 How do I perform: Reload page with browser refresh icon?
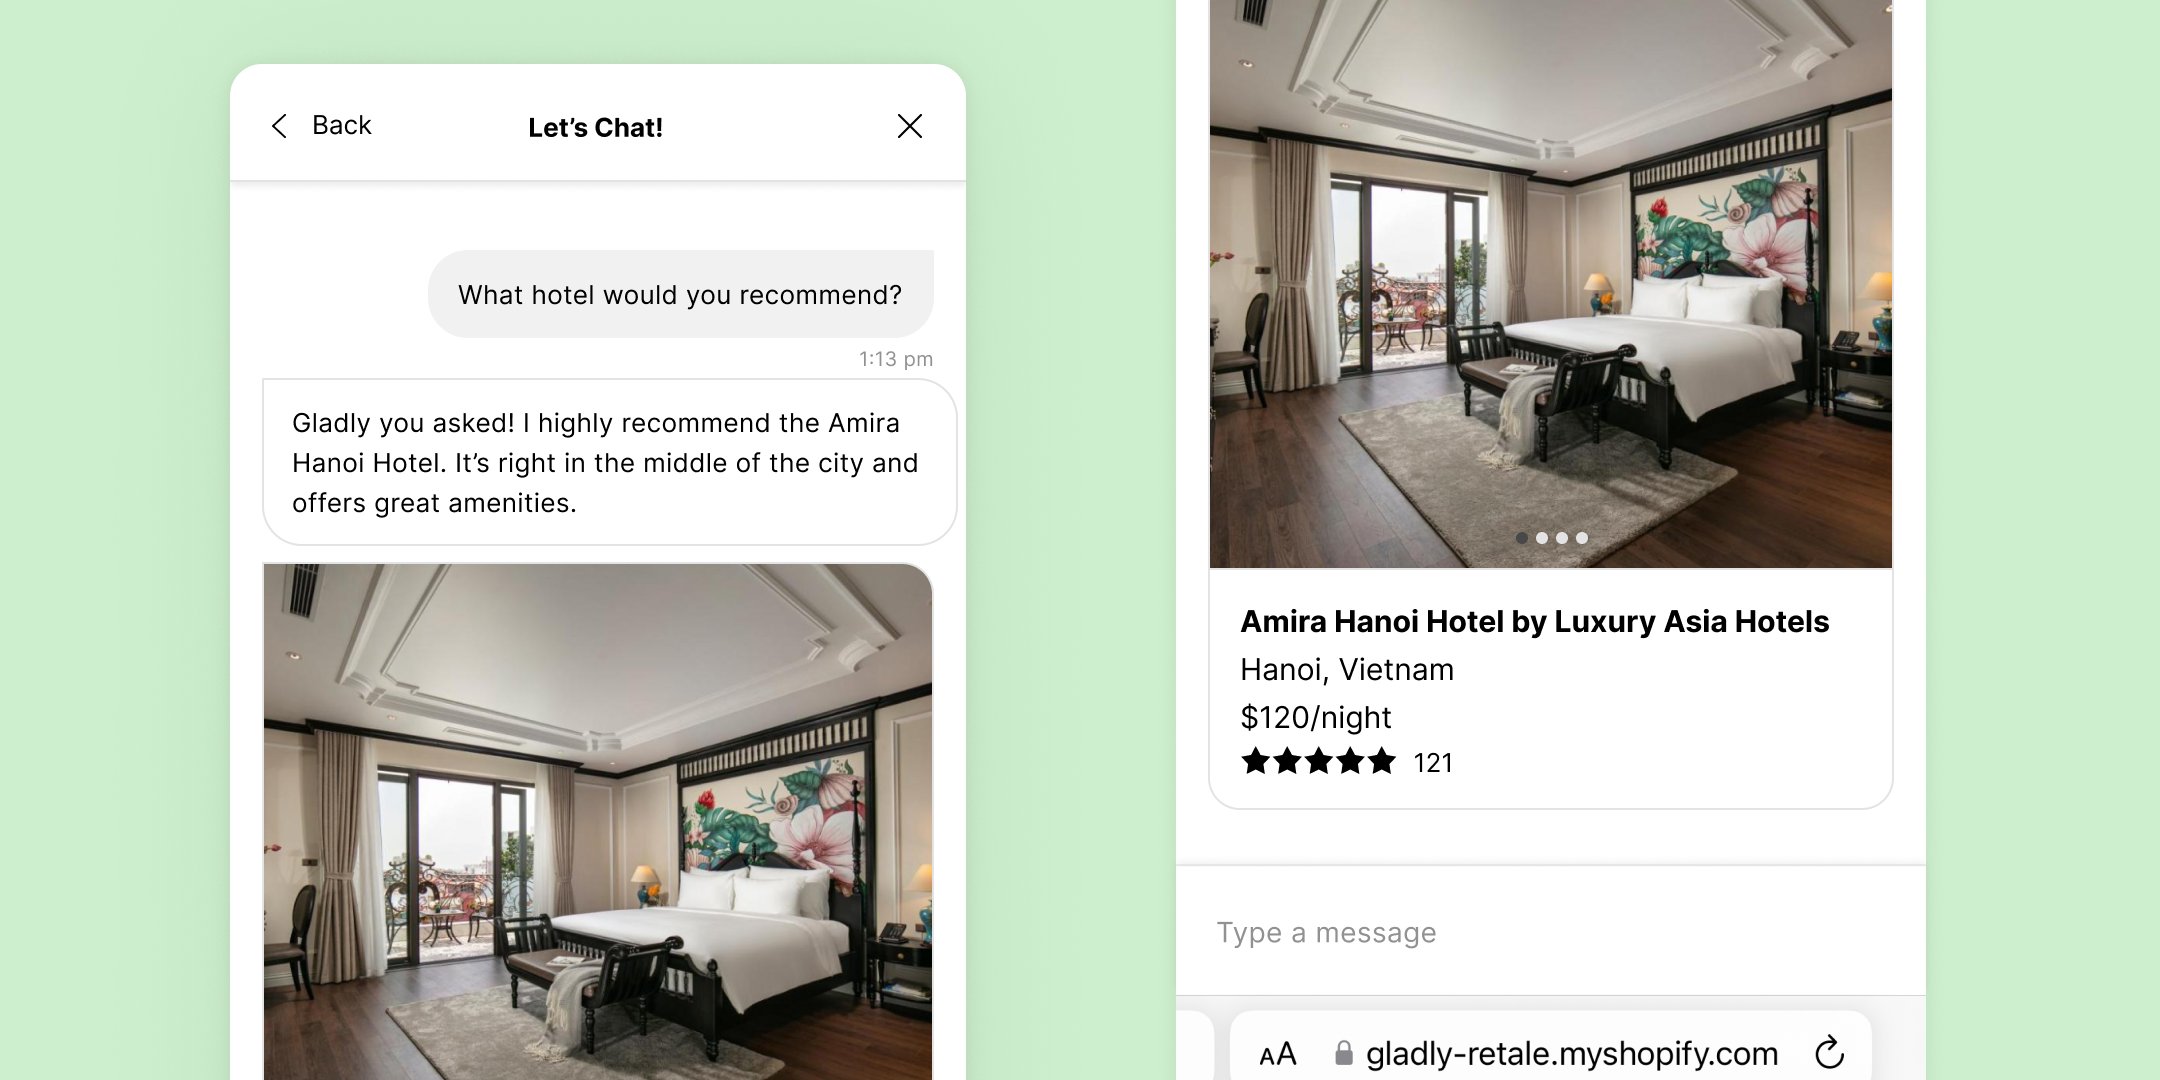pyautogui.click(x=1829, y=1052)
